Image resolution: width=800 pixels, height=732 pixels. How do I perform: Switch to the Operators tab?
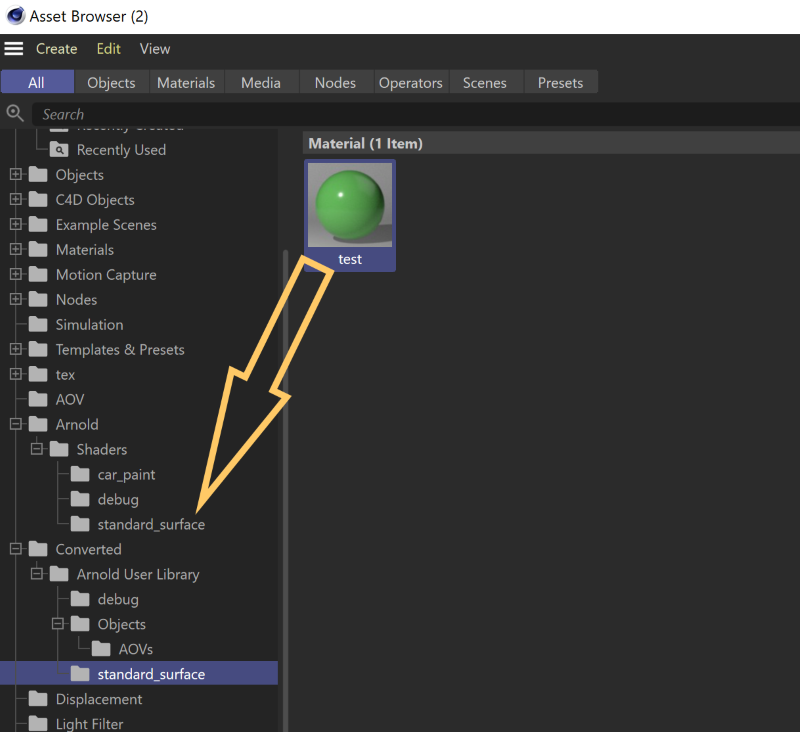click(x=411, y=82)
